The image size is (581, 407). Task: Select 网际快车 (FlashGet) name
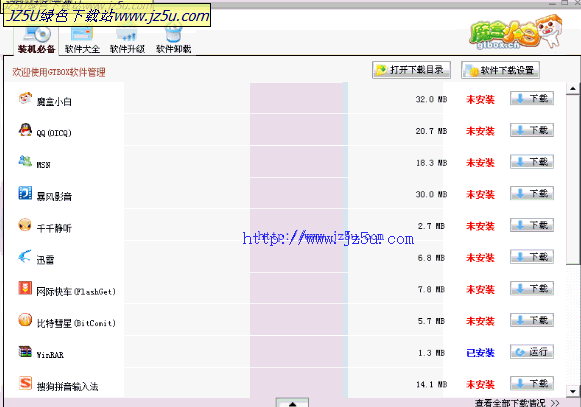point(76,292)
